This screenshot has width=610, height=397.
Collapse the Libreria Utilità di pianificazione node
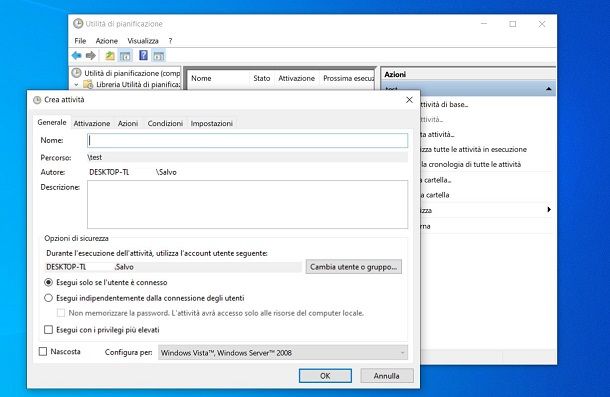(x=76, y=84)
